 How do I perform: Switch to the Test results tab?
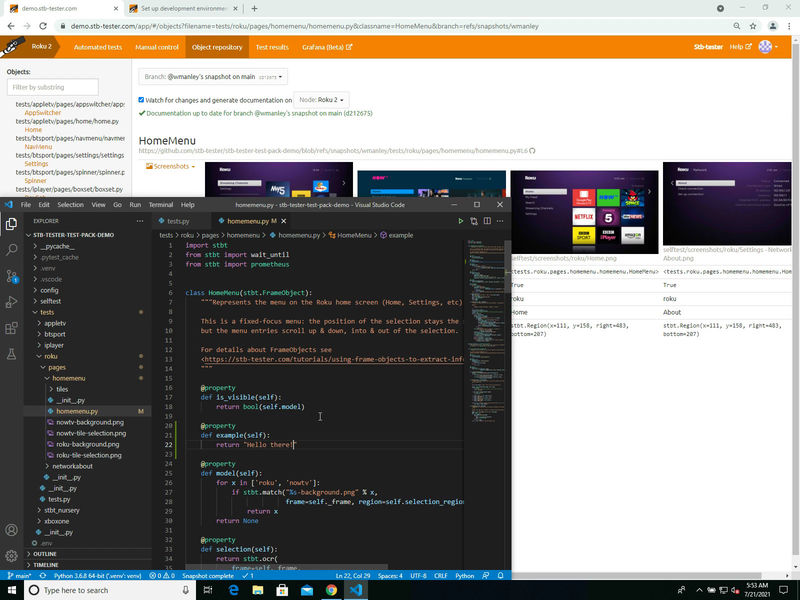point(272,47)
